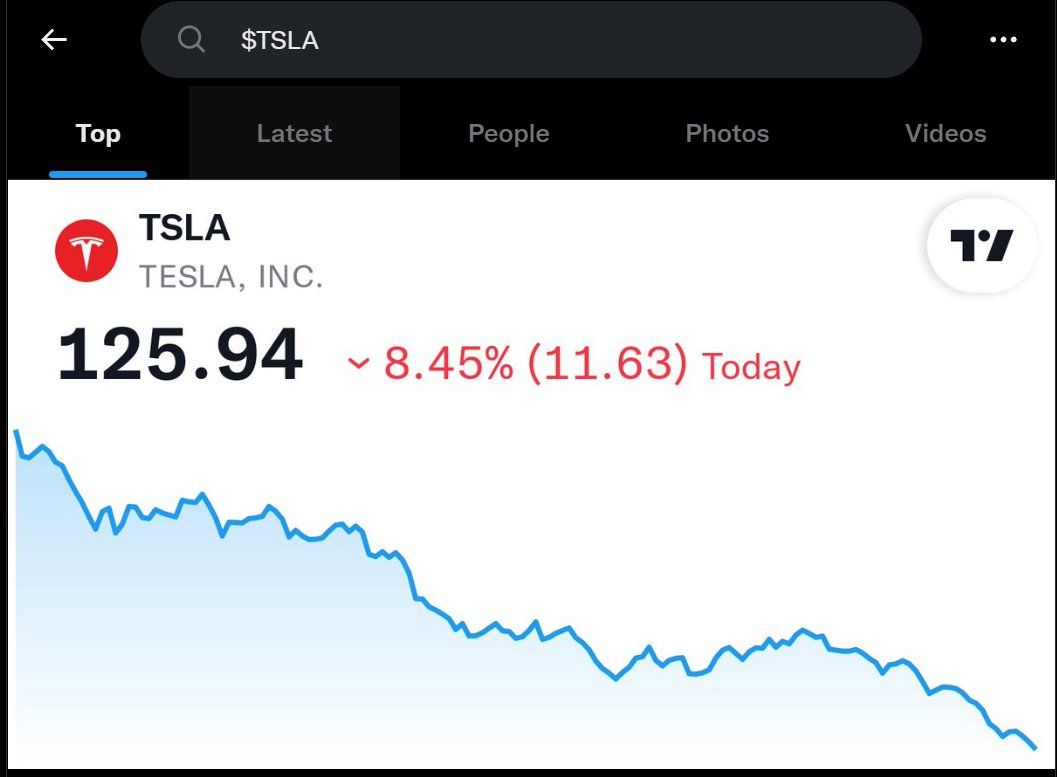View the Videos tab
The width and height of the screenshot is (1057, 777).
[x=945, y=134]
